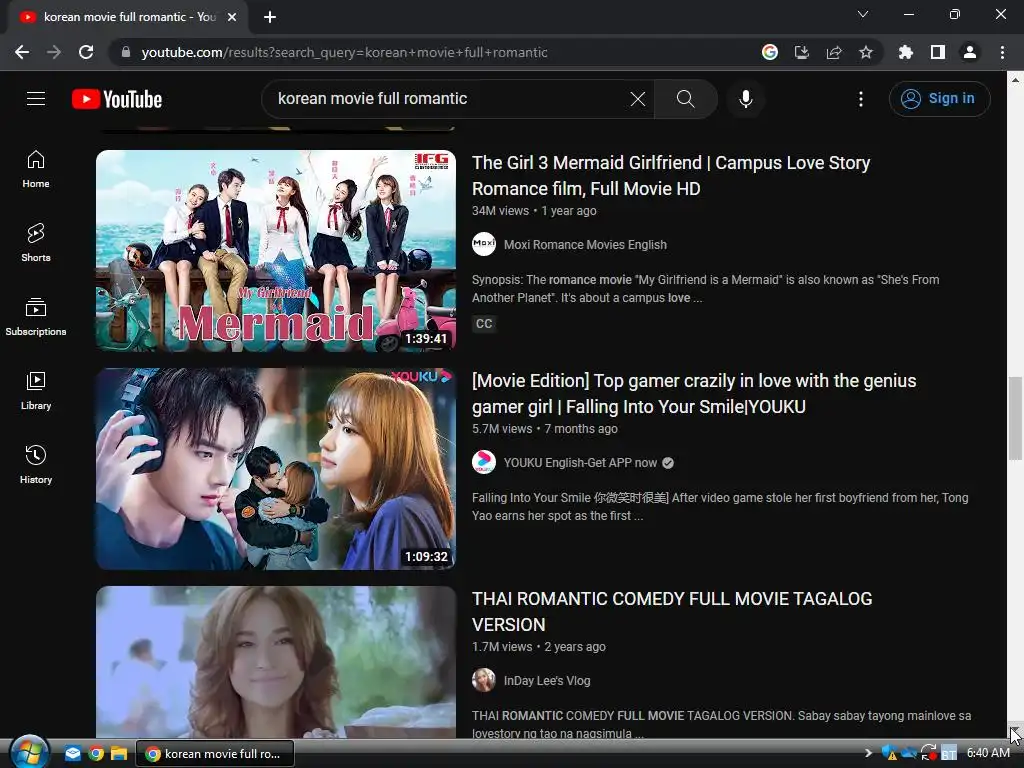
Task: Click the Moxi channel avatar
Action: 484,244
